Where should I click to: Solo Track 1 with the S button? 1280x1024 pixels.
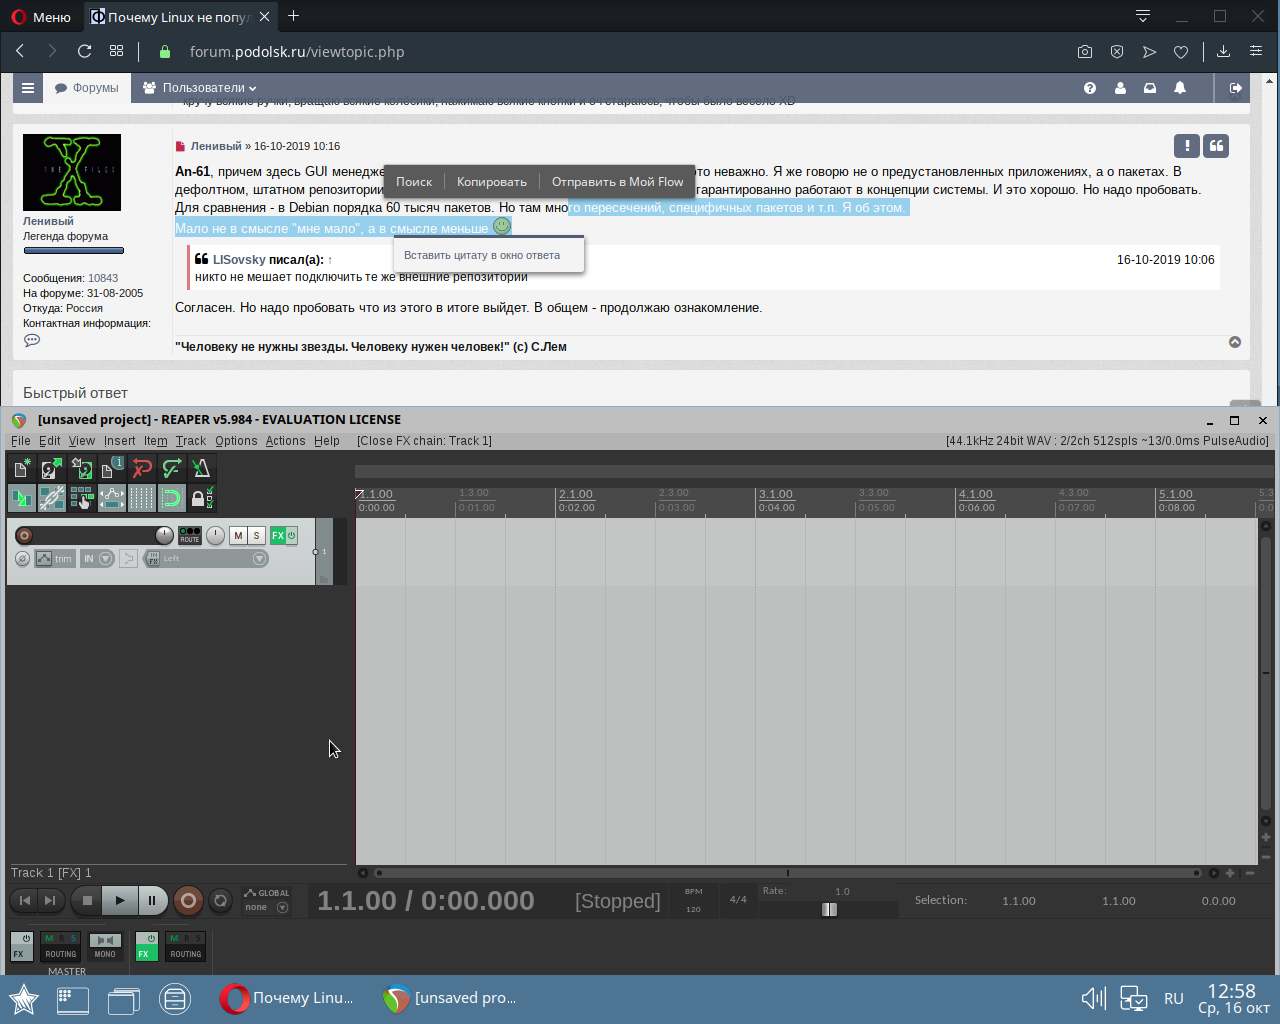click(257, 536)
